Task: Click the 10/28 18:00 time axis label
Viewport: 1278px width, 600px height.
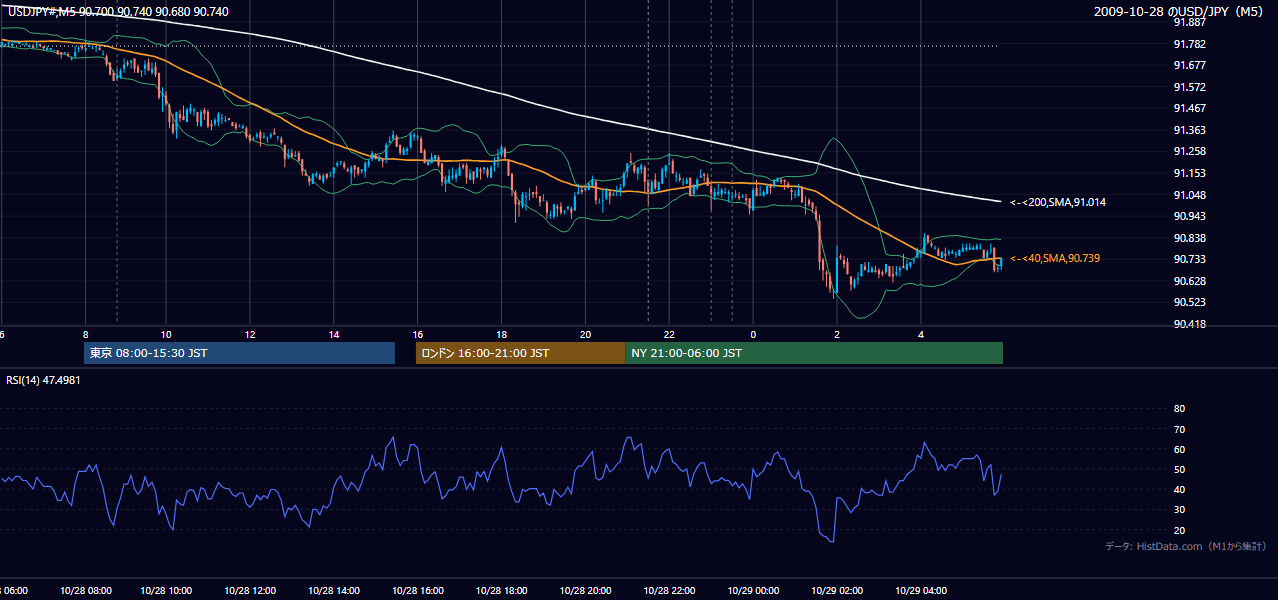Action: coord(501,590)
